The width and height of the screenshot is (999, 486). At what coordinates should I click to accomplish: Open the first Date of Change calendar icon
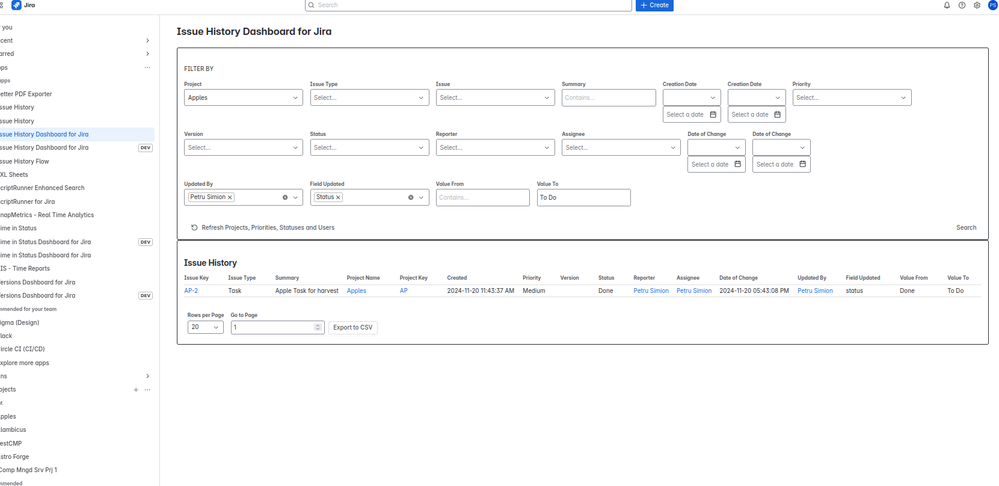pos(738,164)
